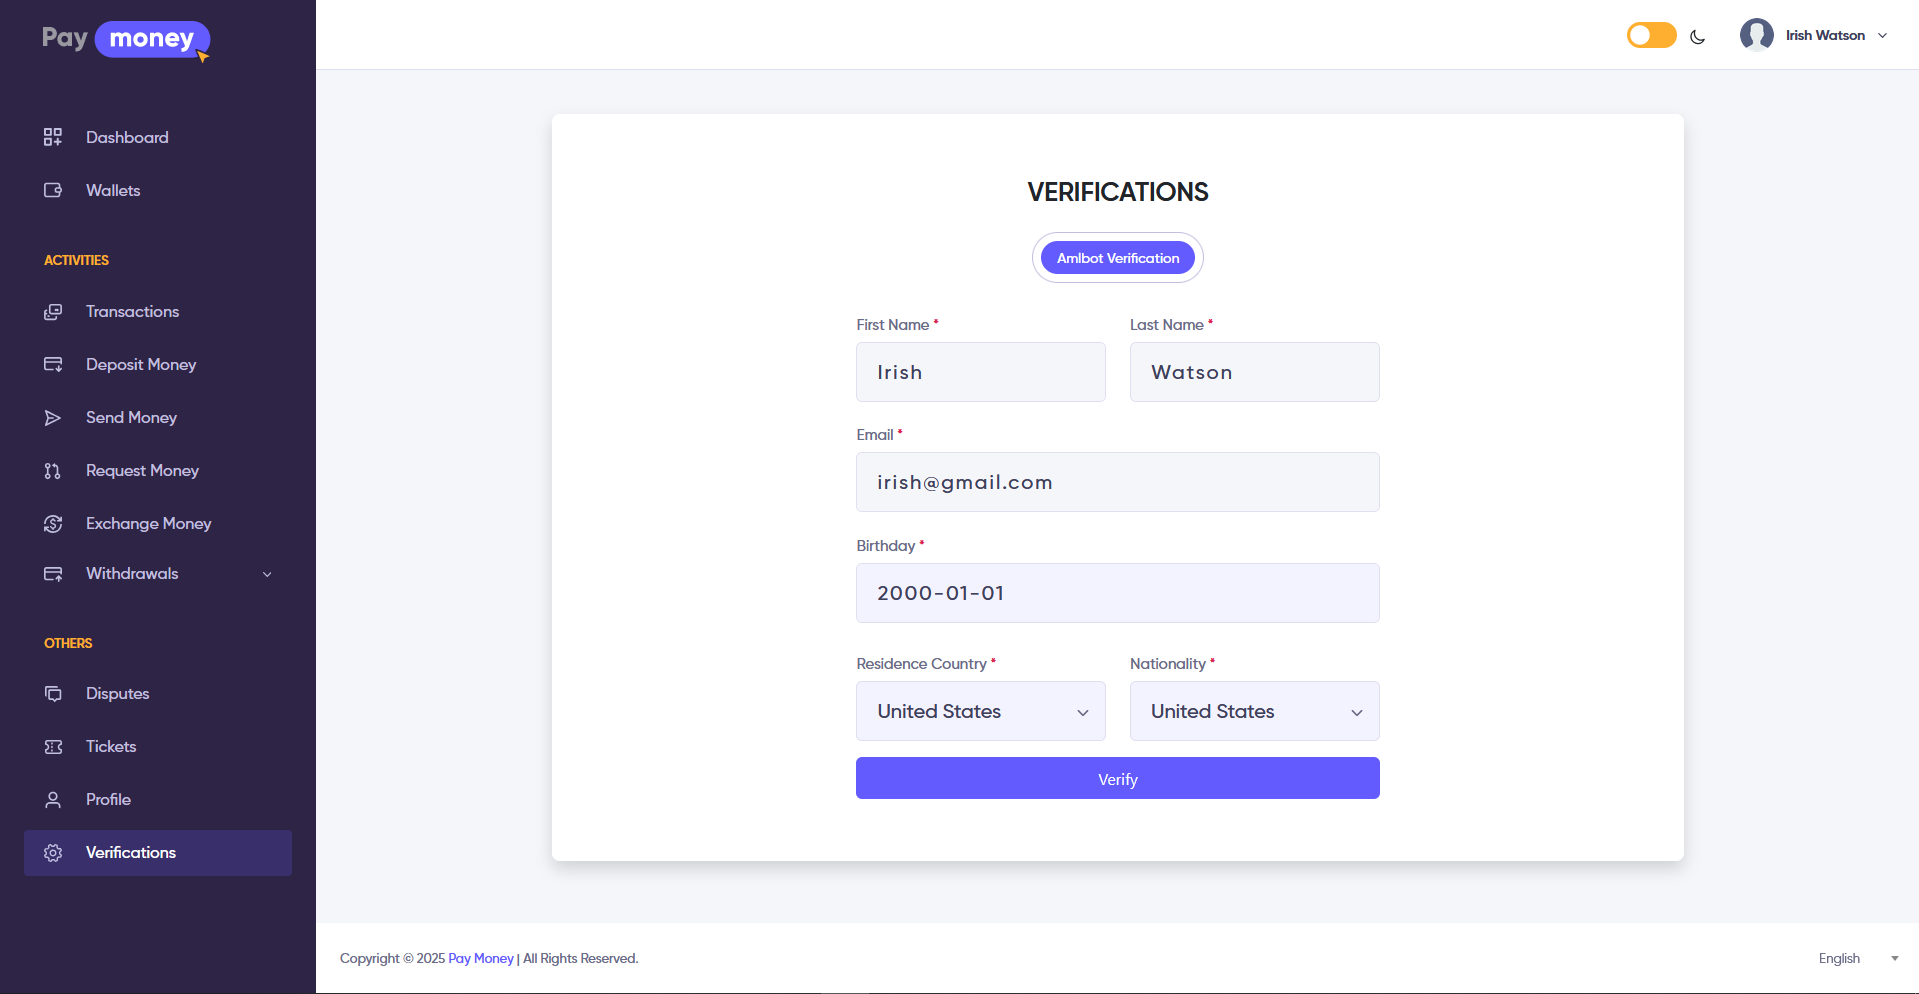Follow the Pay Money footer link
Viewport: 1919px width, 994px height.
pyautogui.click(x=481, y=958)
